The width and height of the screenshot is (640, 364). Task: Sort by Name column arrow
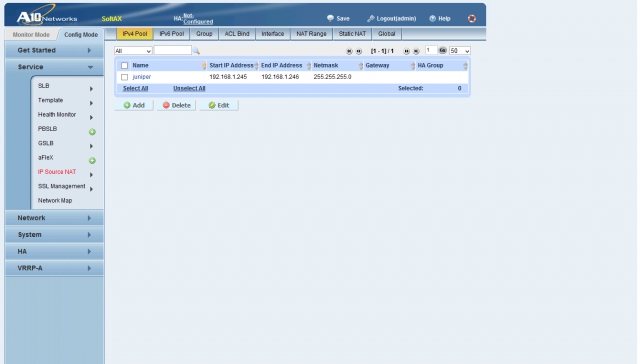click(204, 66)
